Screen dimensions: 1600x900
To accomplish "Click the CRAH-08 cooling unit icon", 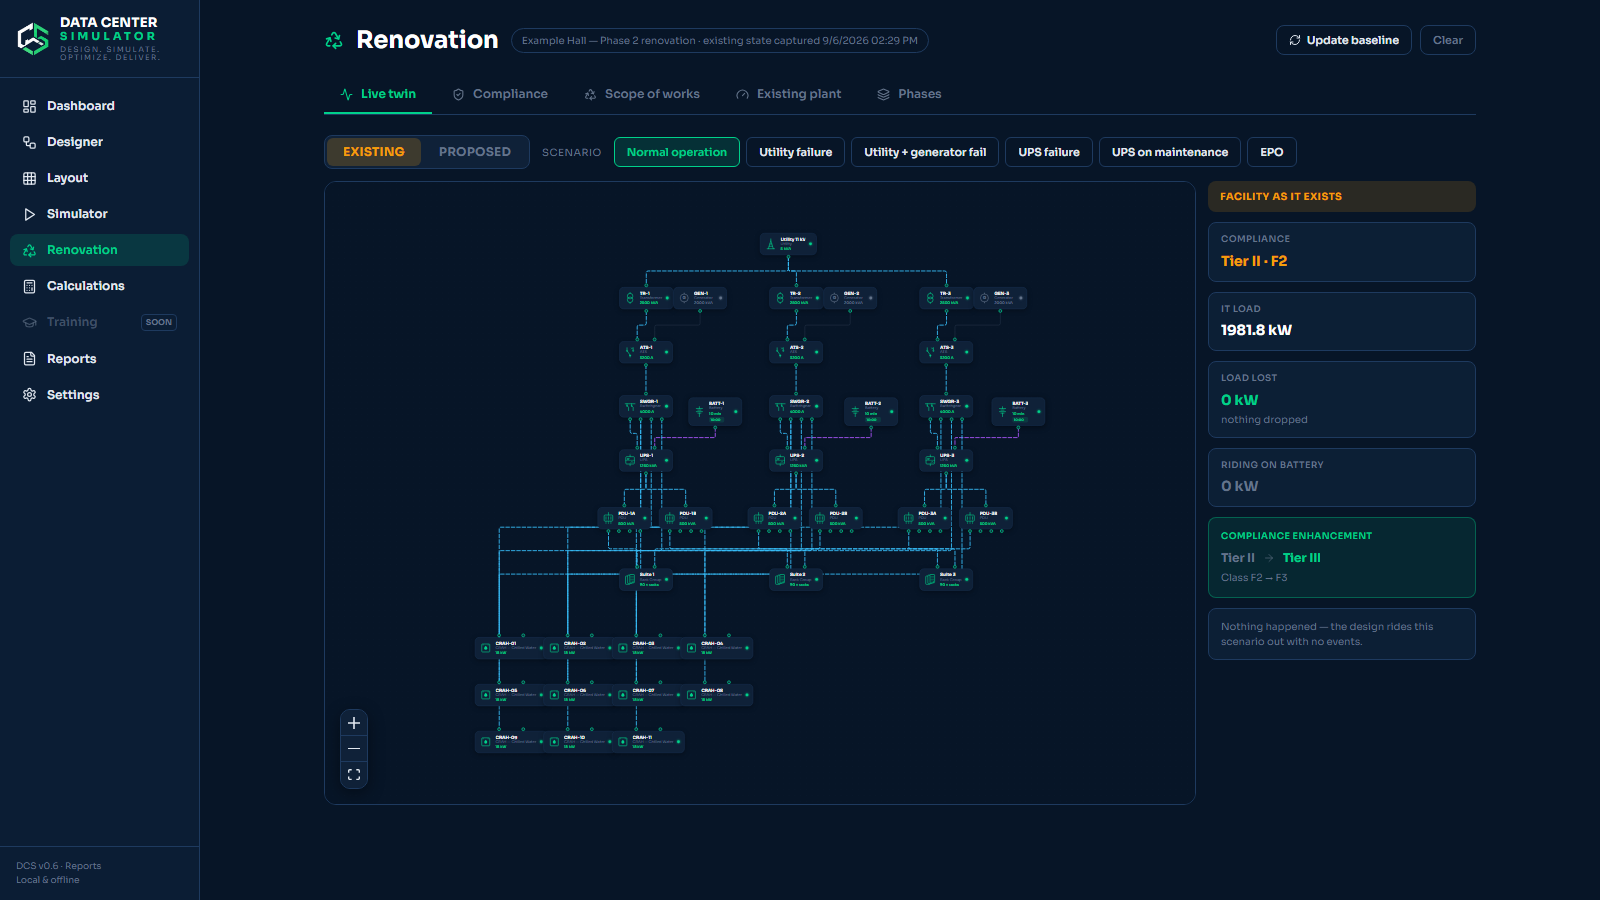I will 691,695.
